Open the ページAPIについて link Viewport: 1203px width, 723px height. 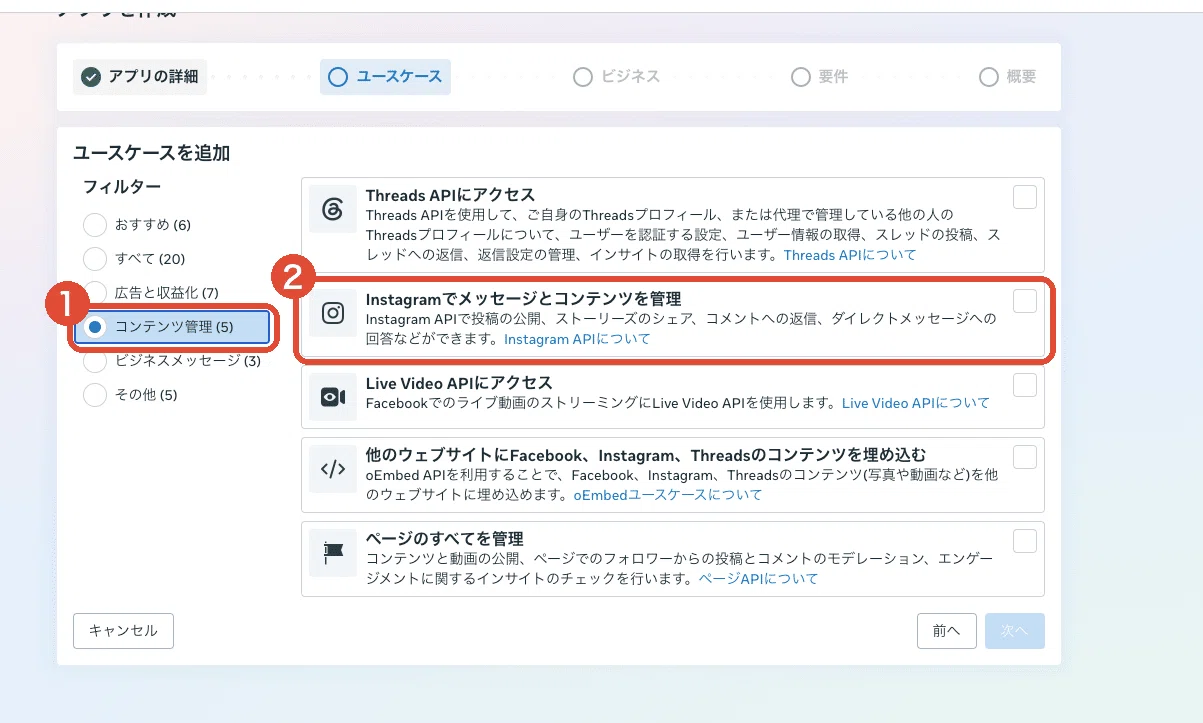point(758,579)
